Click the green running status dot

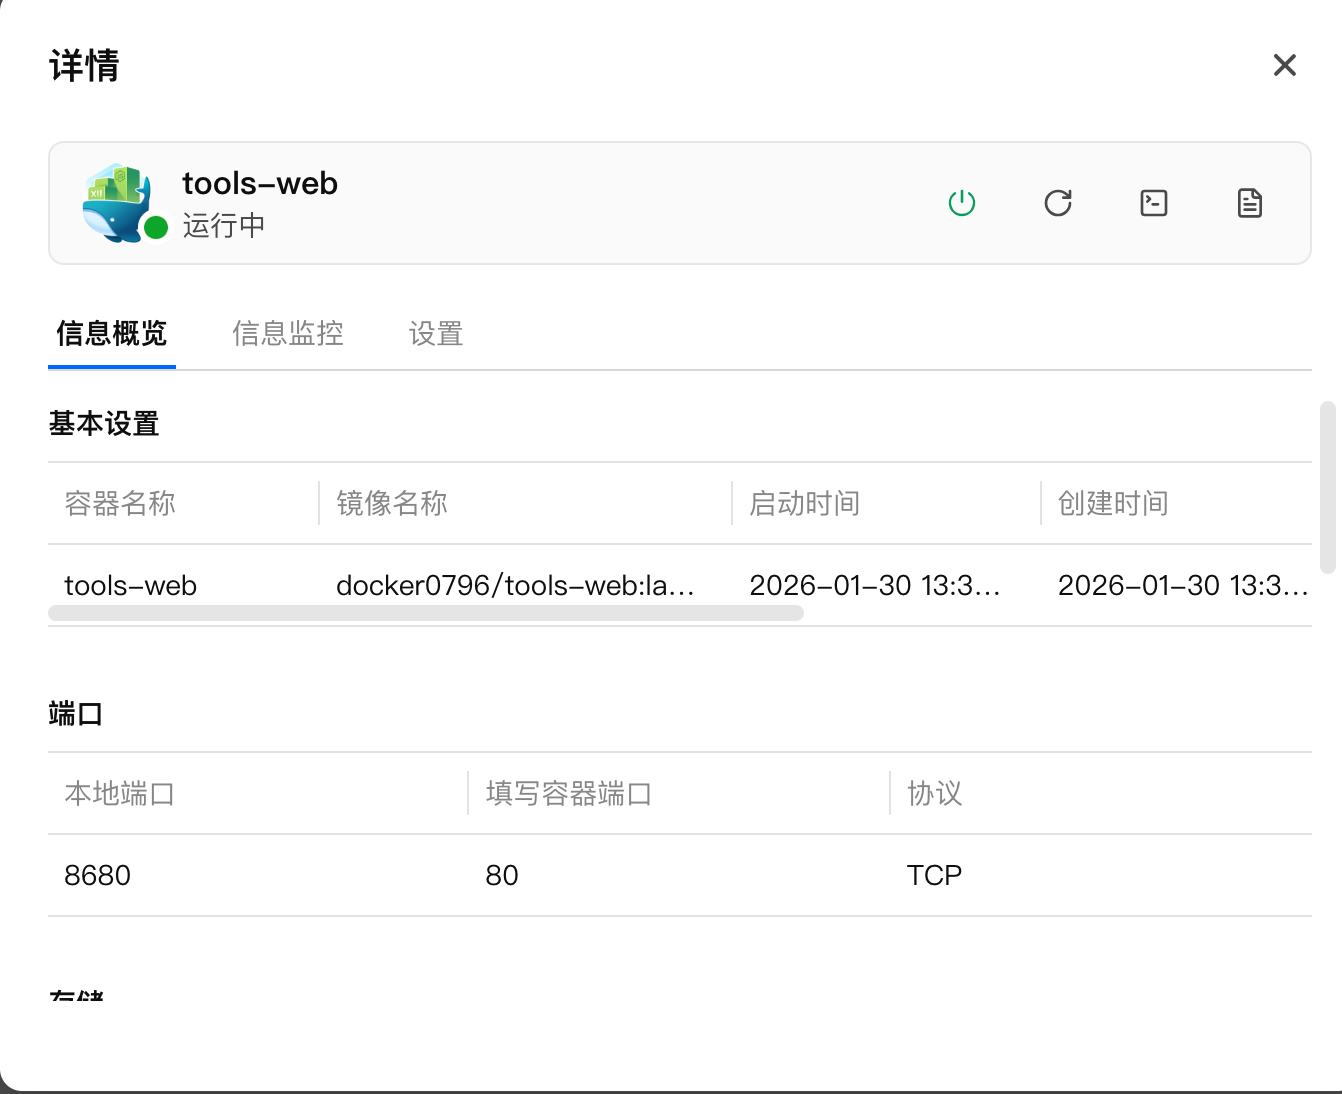(156, 228)
